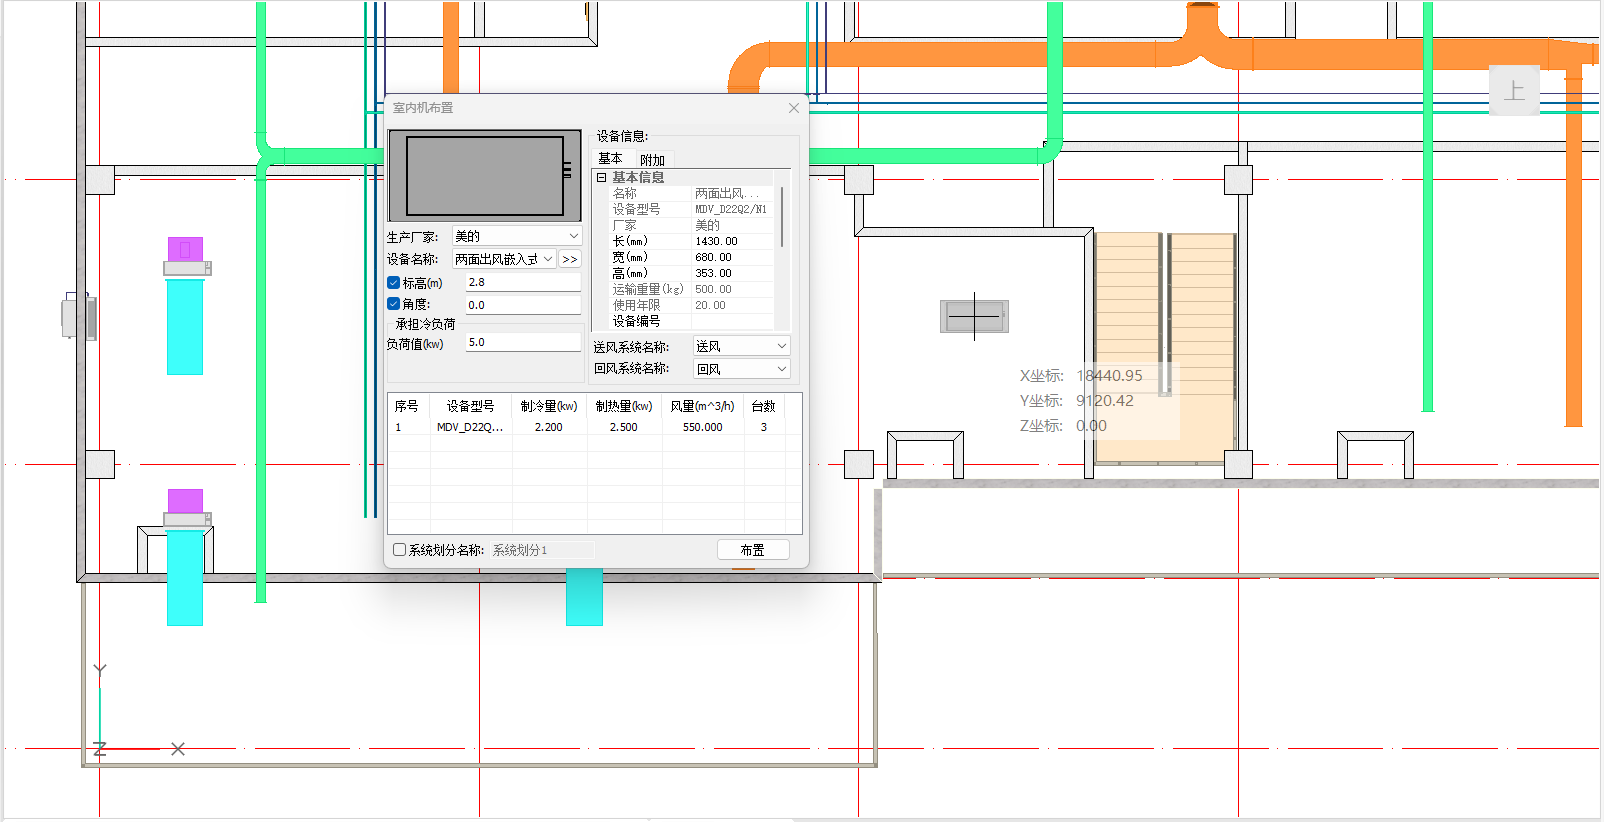
Task: Select the 基本 tab
Action: pyautogui.click(x=610, y=159)
